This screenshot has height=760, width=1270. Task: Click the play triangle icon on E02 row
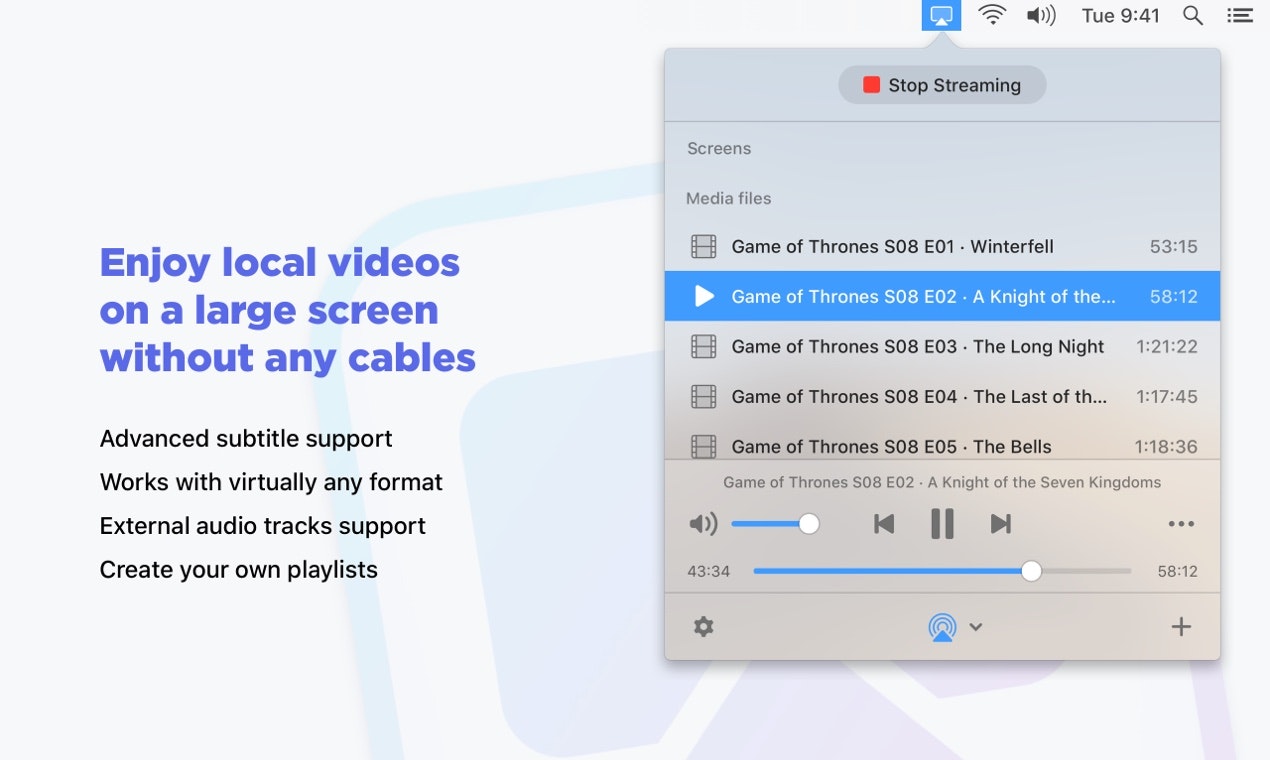click(x=705, y=296)
